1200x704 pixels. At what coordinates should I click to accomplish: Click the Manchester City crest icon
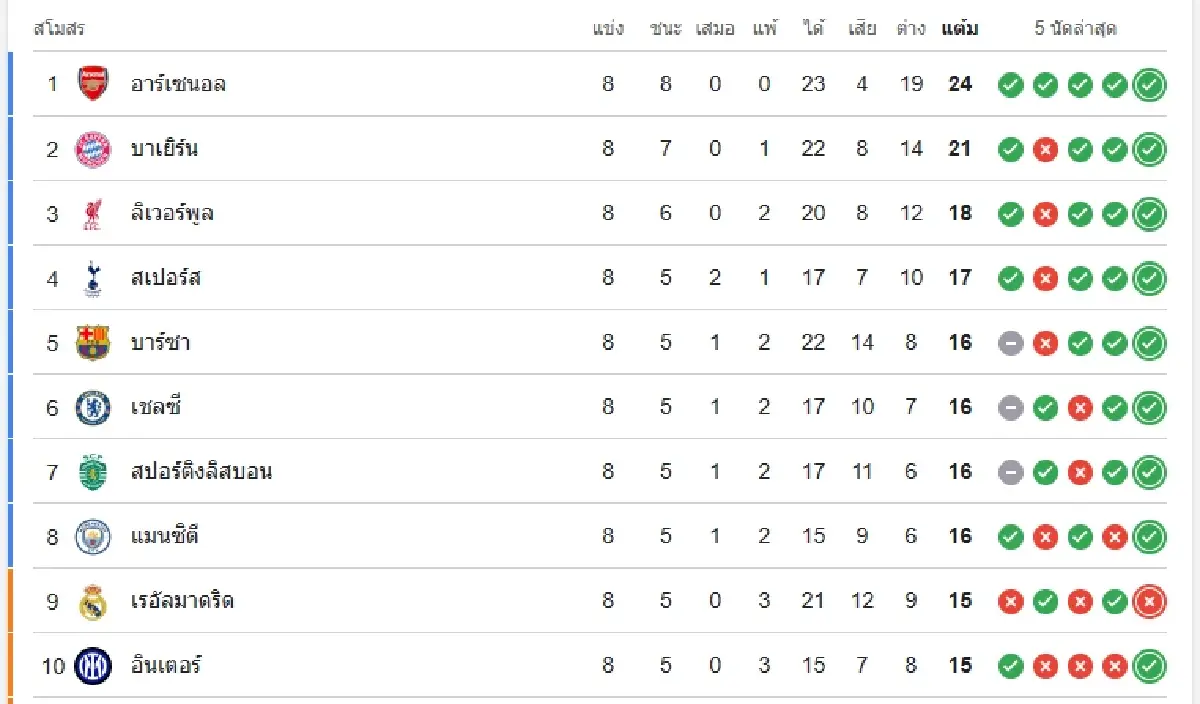click(93, 537)
